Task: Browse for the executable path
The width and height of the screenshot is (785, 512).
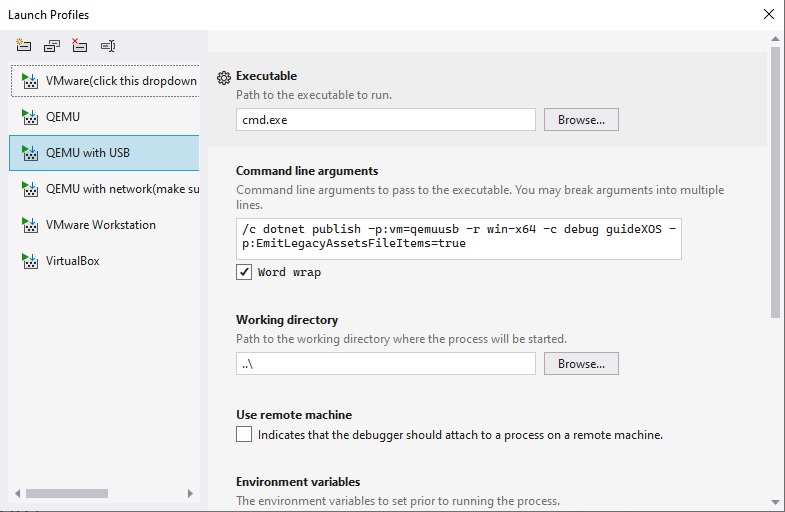Action: click(581, 120)
